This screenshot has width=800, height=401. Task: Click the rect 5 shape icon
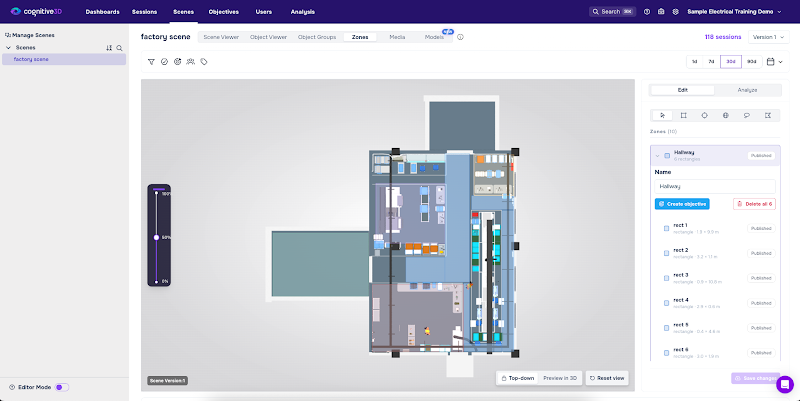[x=666, y=328]
